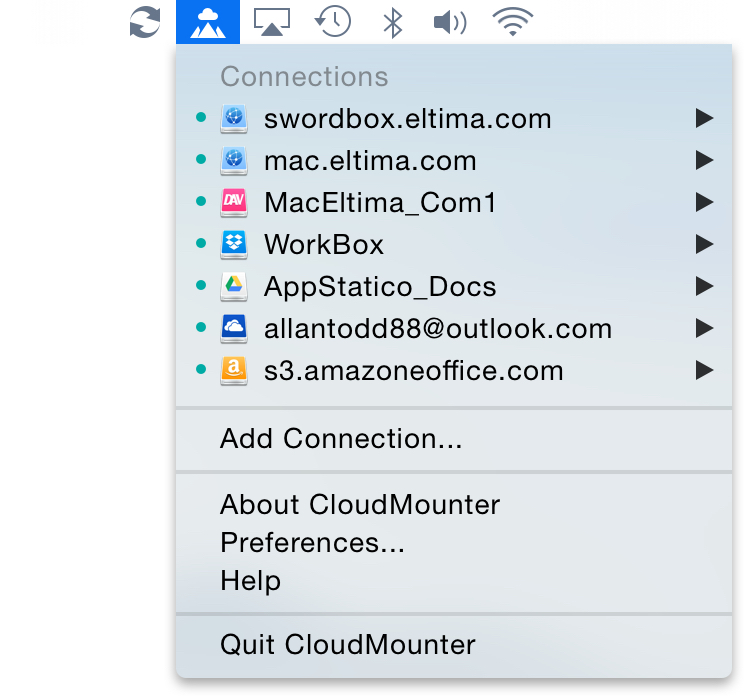The height and width of the screenshot is (696, 744).
Task: Click the CloudMounter menu bar icon
Action: [208, 22]
